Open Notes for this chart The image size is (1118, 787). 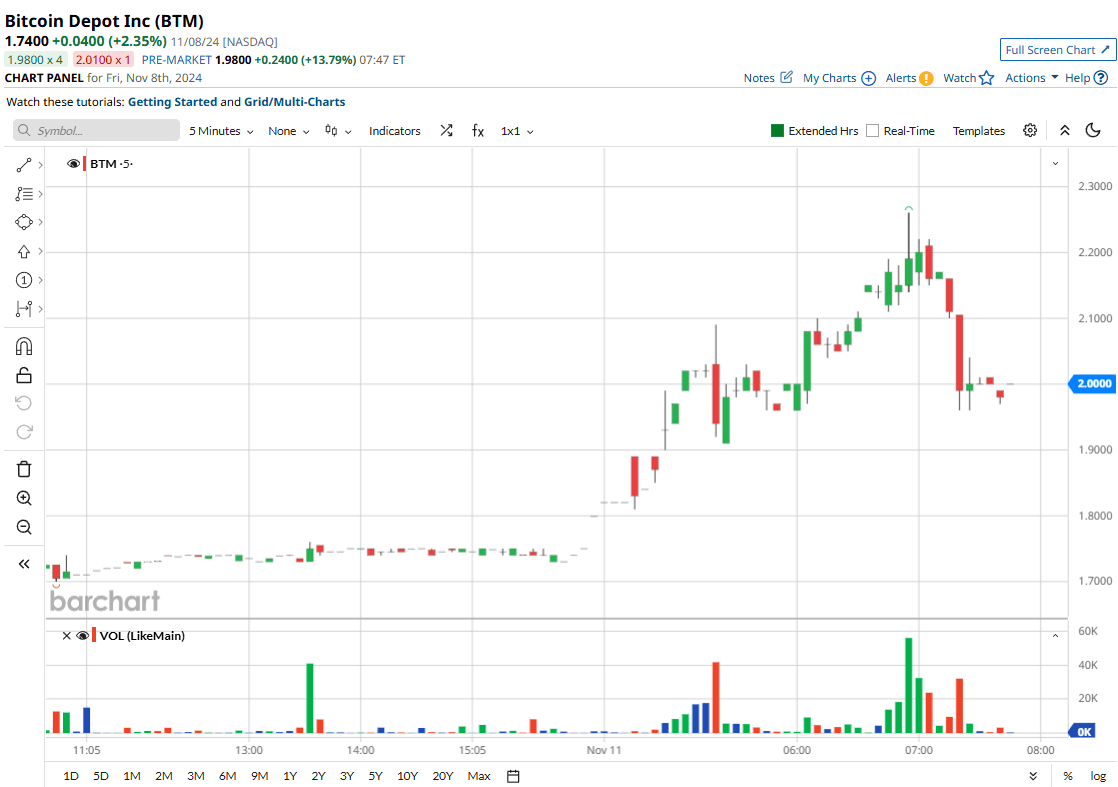click(x=768, y=78)
